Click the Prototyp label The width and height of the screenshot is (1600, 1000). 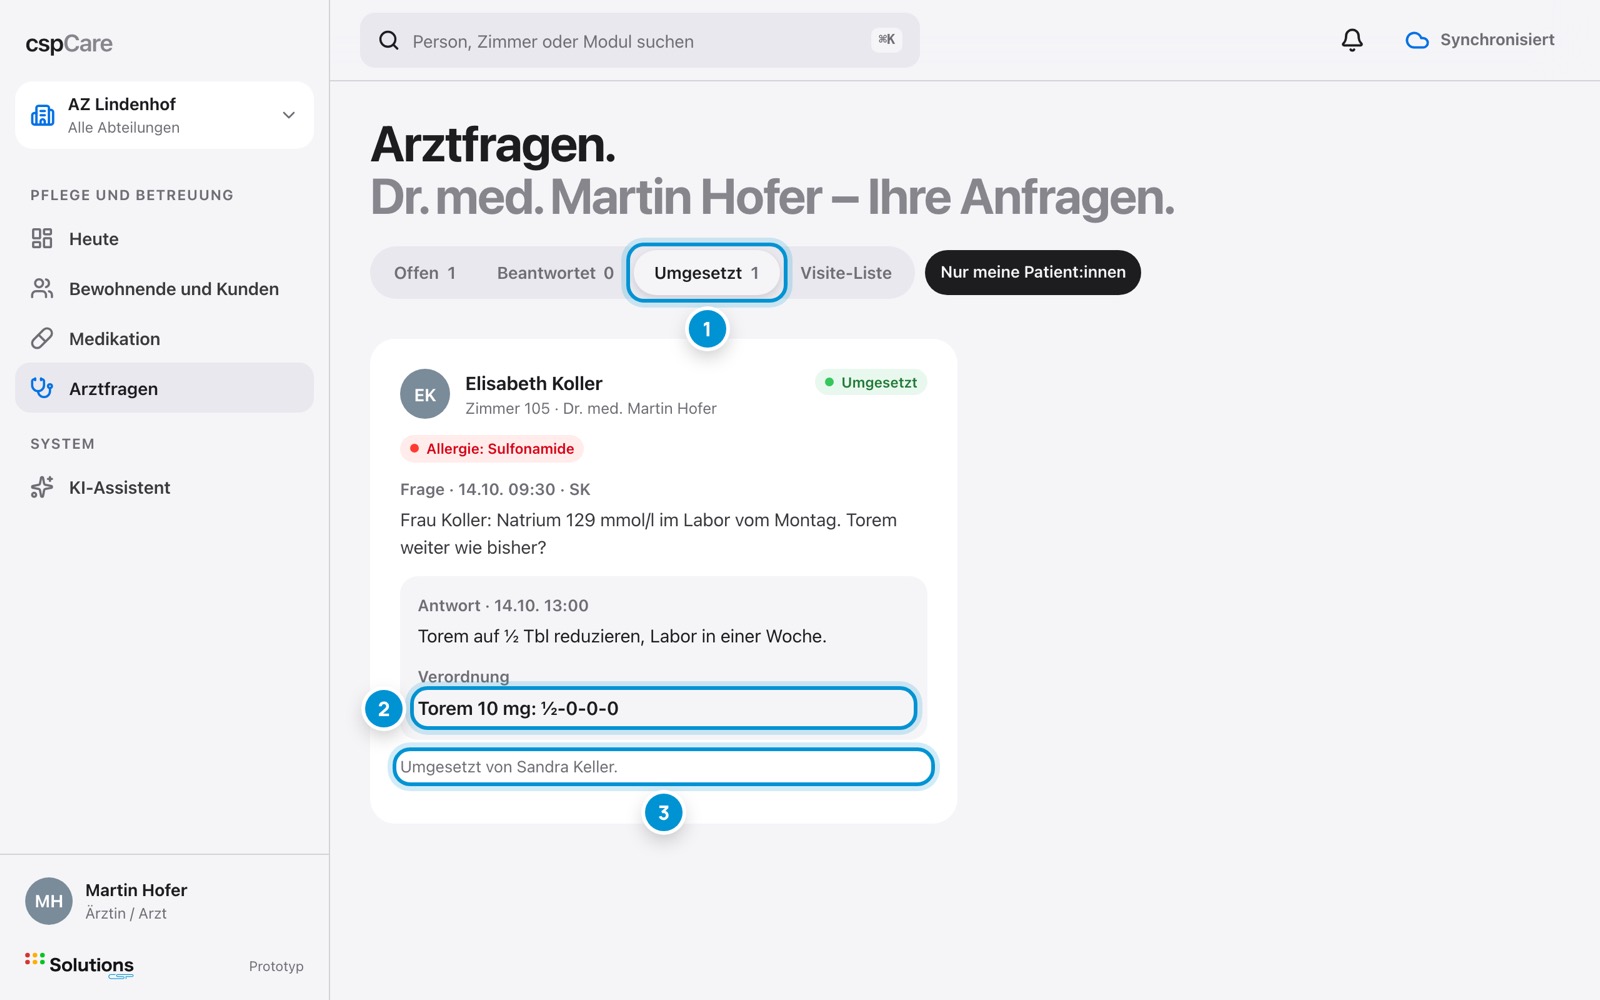click(x=276, y=966)
